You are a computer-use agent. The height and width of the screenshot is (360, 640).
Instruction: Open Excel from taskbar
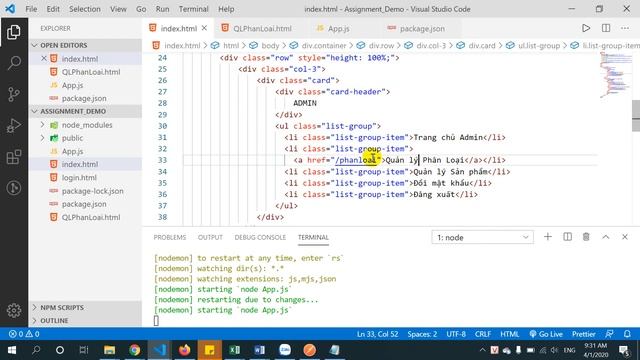tap(234, 350)
